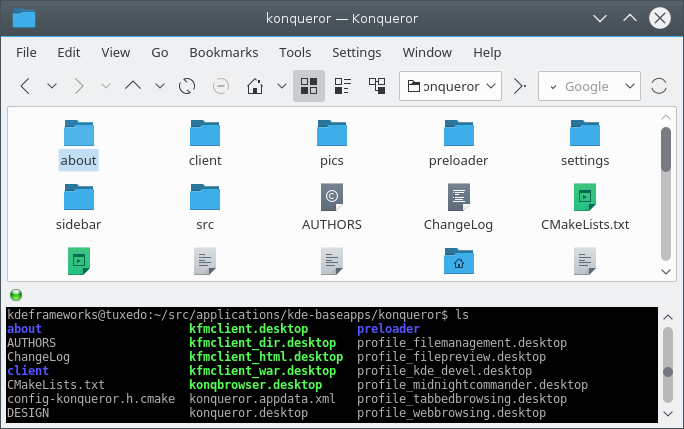Reload the current directory view
The height and width of the screenshot is (429, 684).
click(x=186, y=87)
